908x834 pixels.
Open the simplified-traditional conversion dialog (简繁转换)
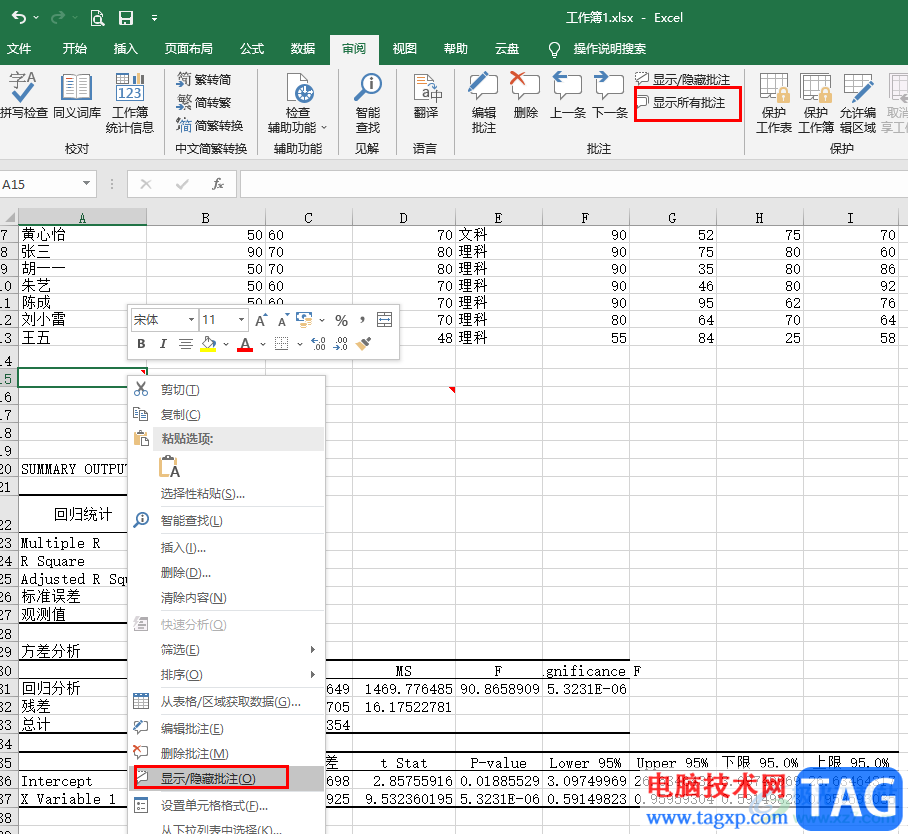[x=210, y=126]
